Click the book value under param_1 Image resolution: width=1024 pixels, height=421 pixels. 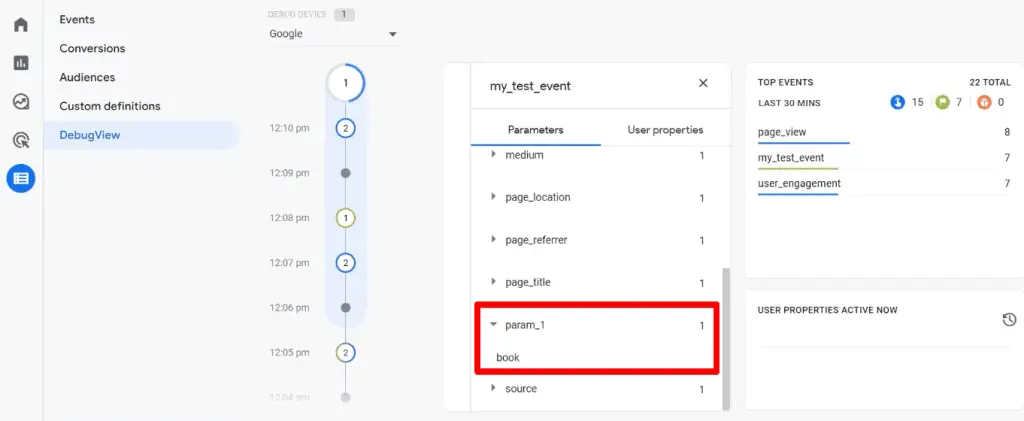507,357
